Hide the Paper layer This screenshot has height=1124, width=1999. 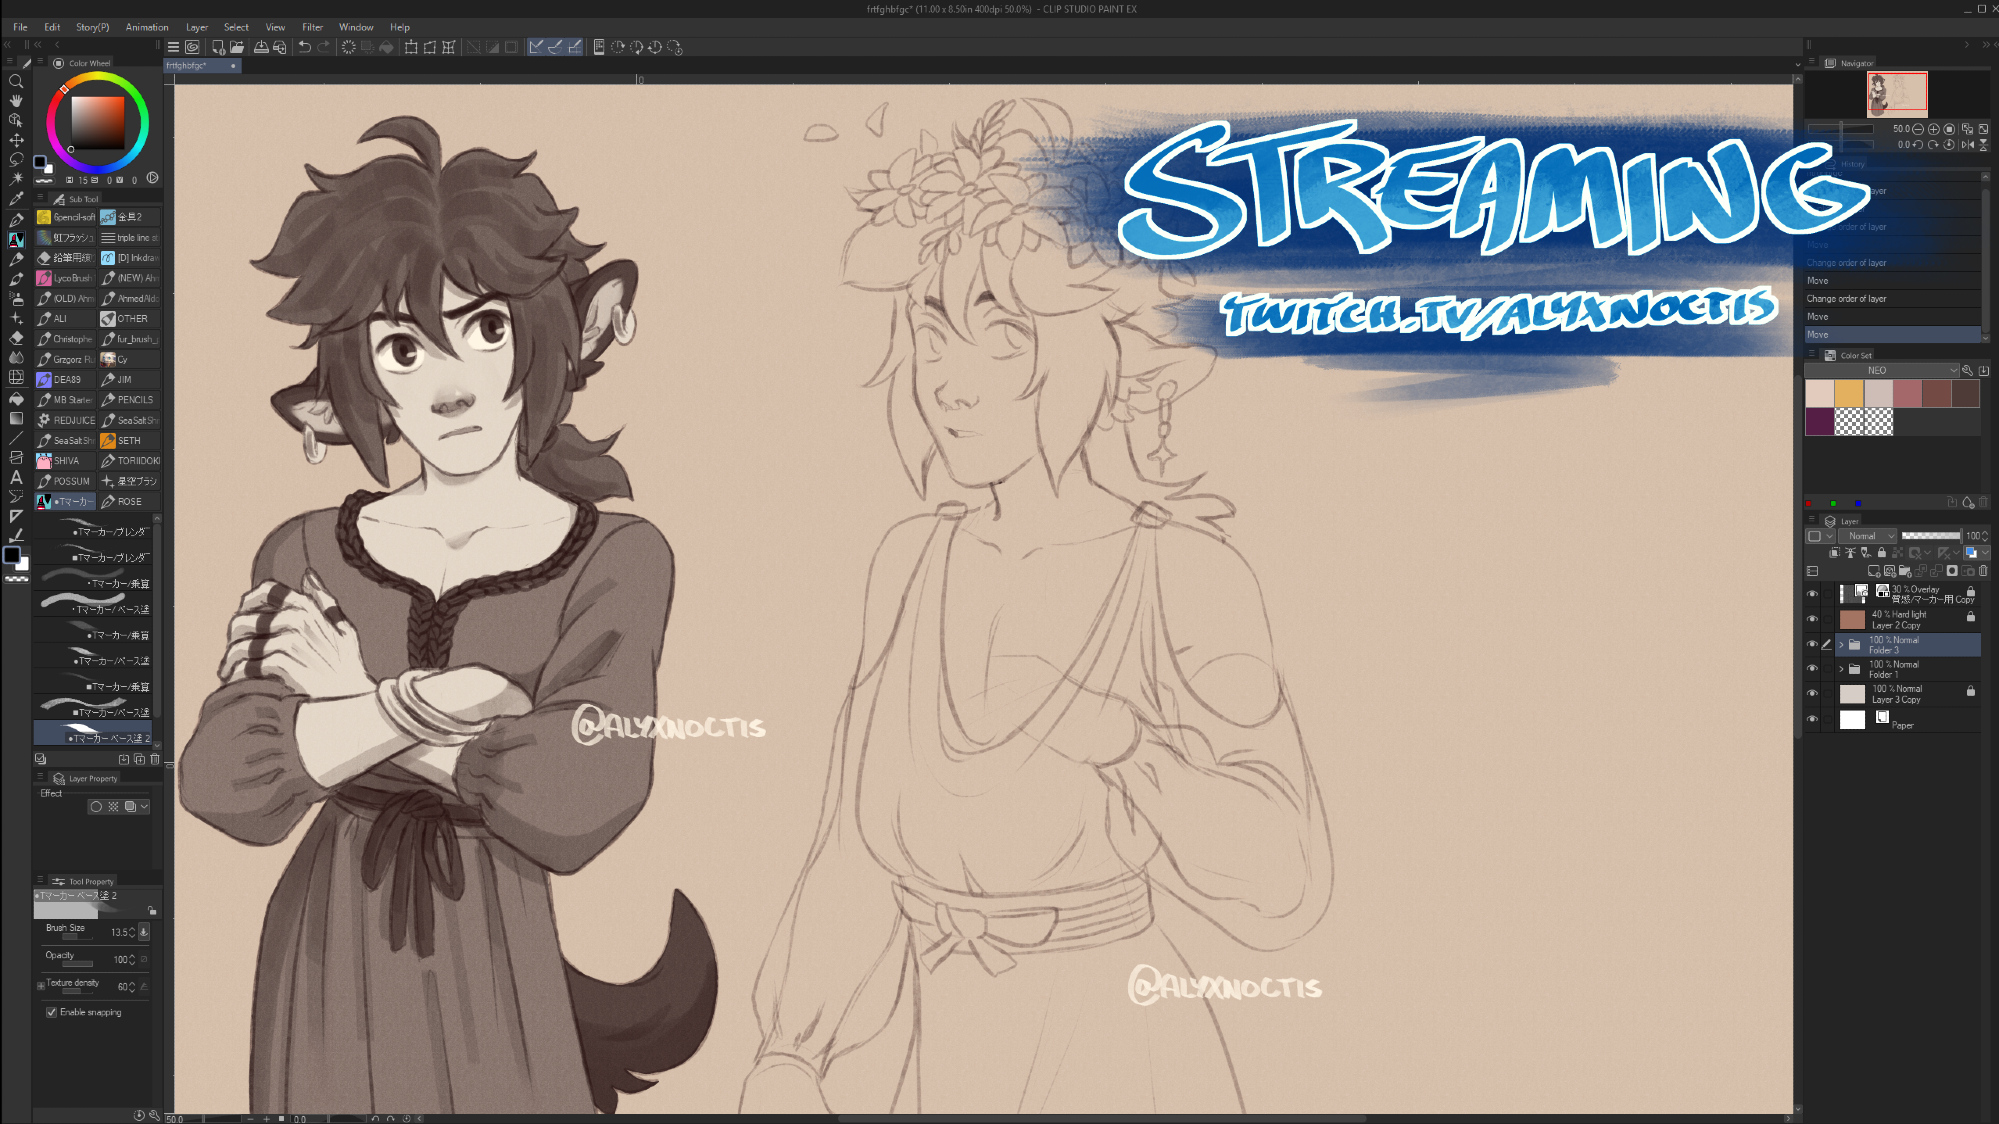[1812, 719]
